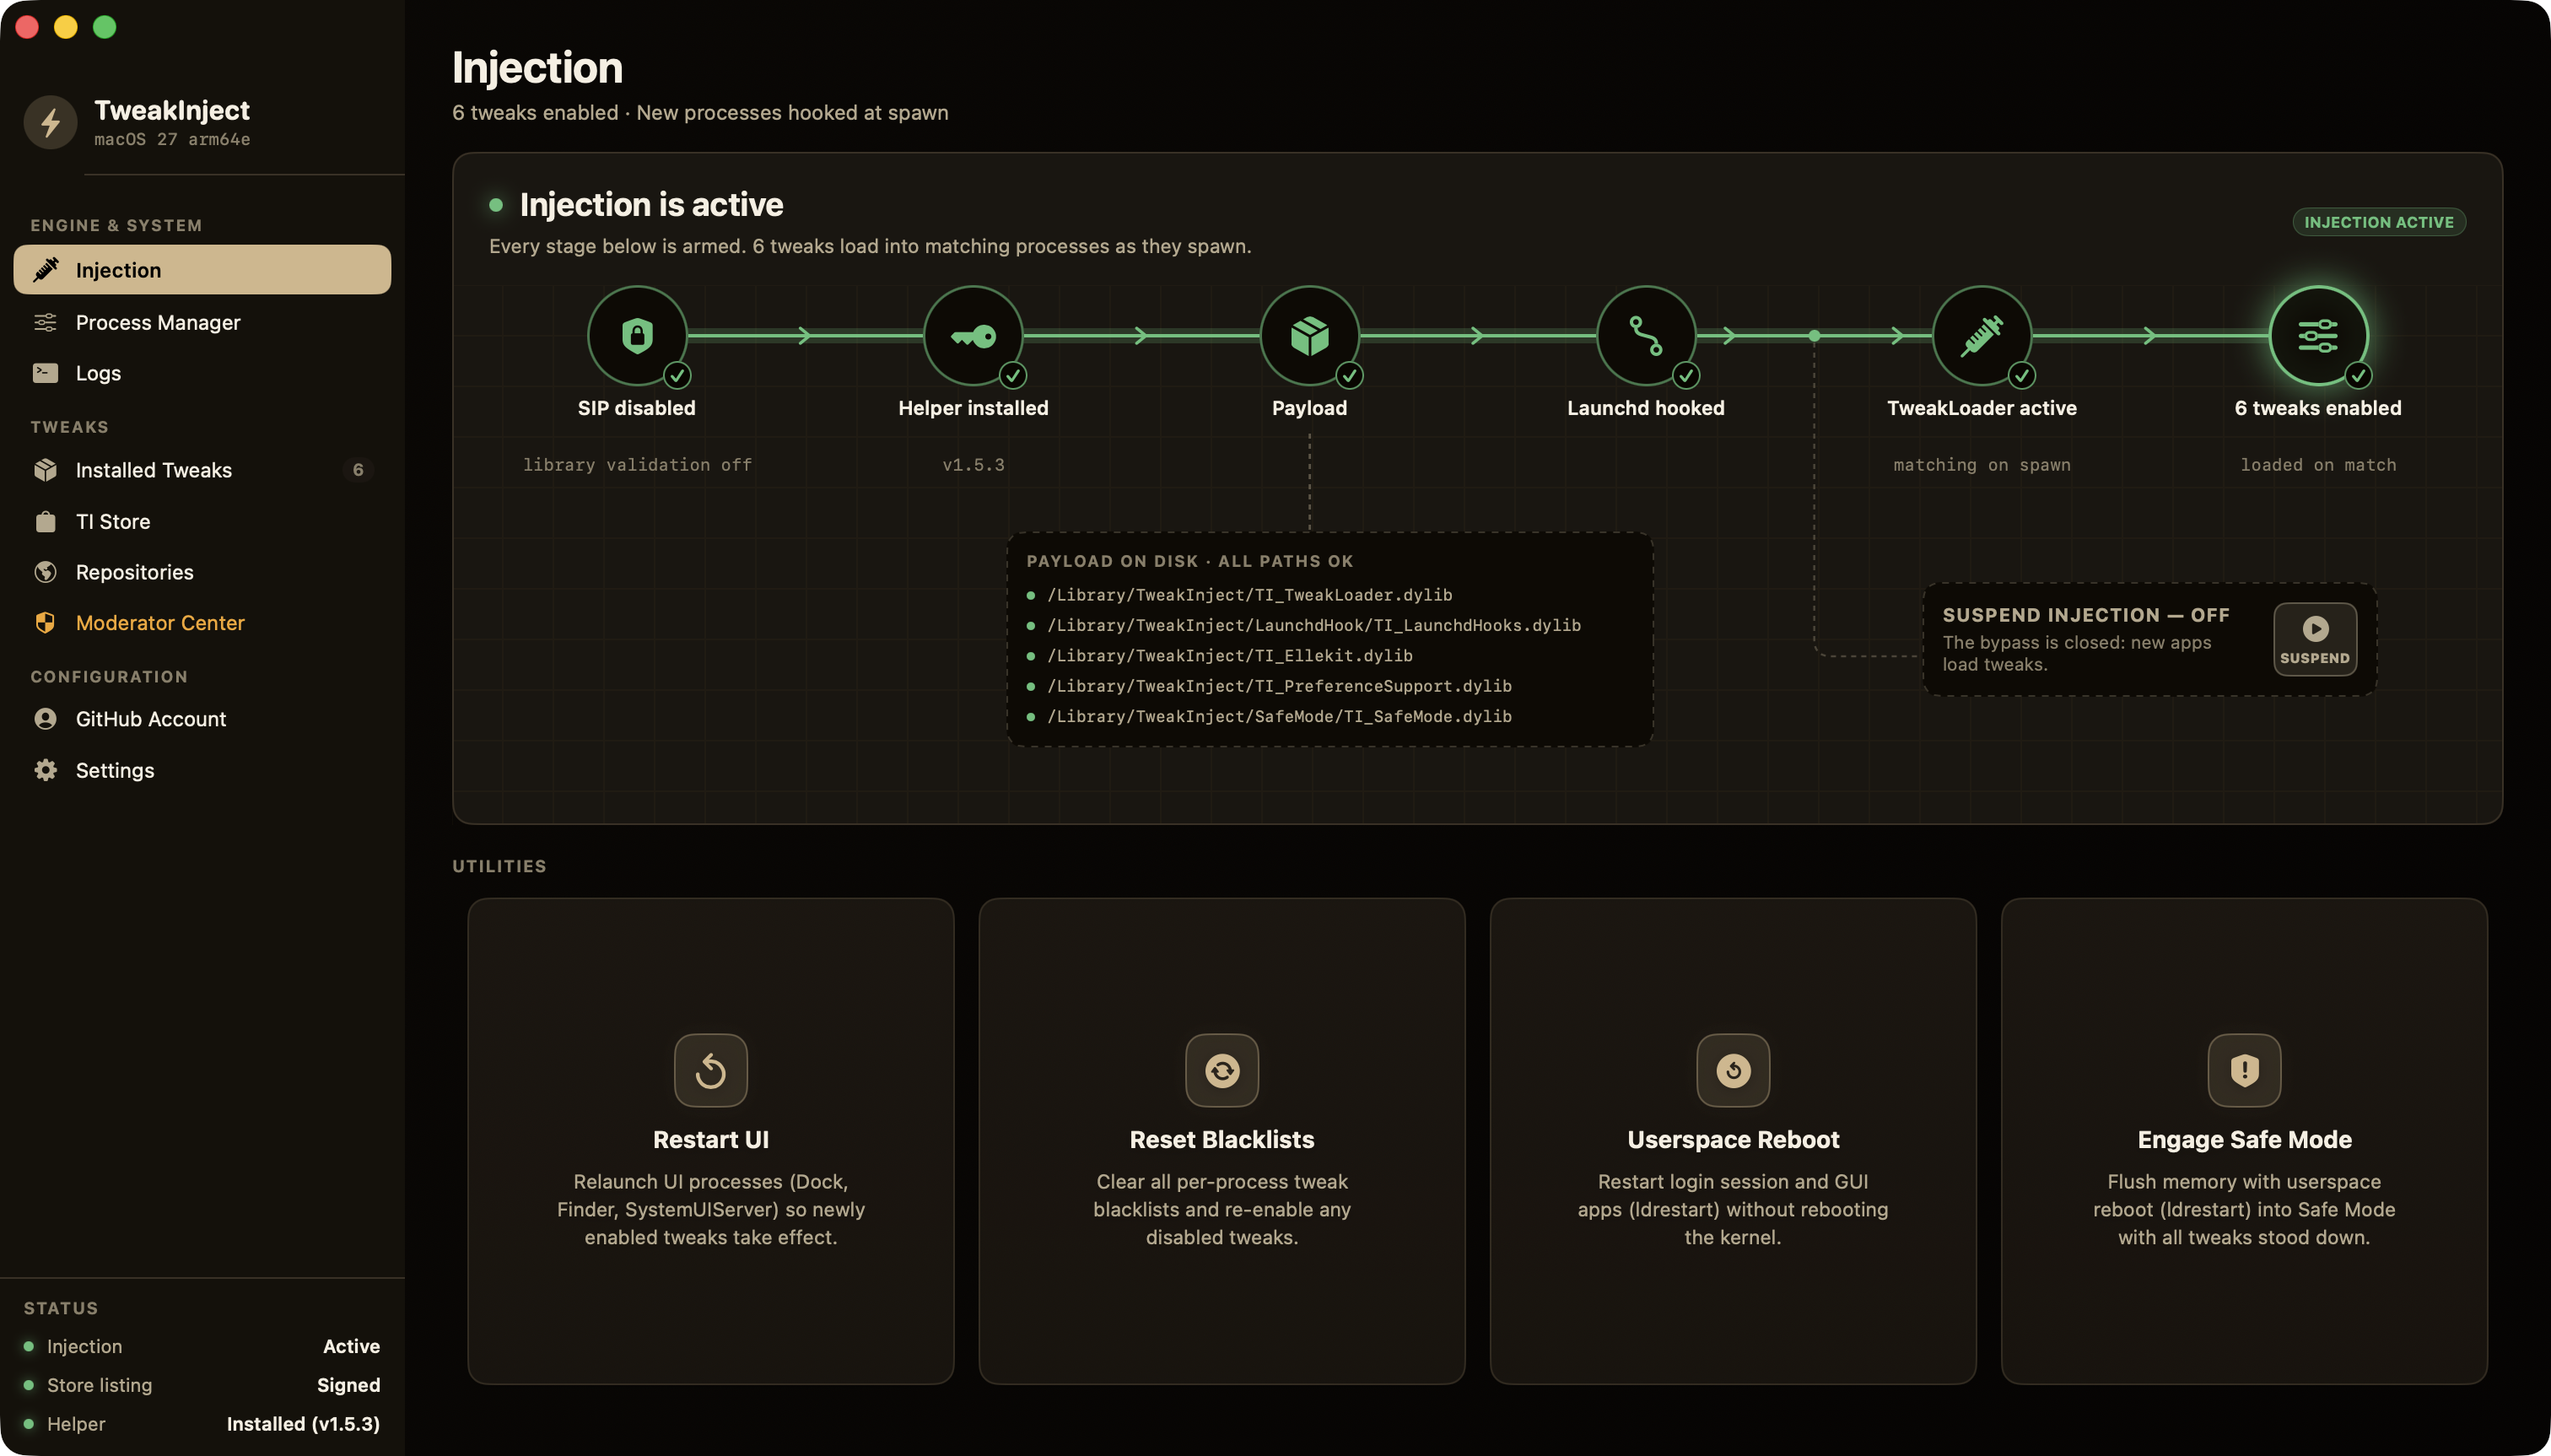Click the Helper Installed (v1.5.3) status row
The image size is (2551, 1456).
click(x=202, y=1424)
